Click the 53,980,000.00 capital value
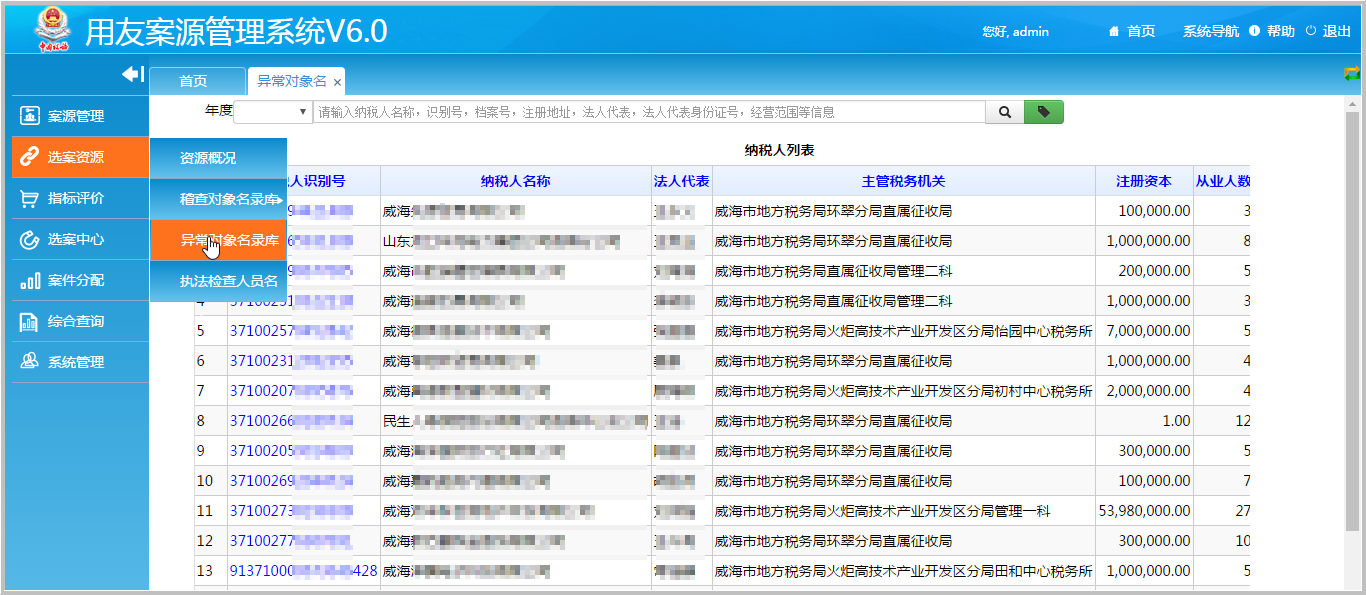This screenshot has width=1366, height=595. click(x=1144, y=511)
